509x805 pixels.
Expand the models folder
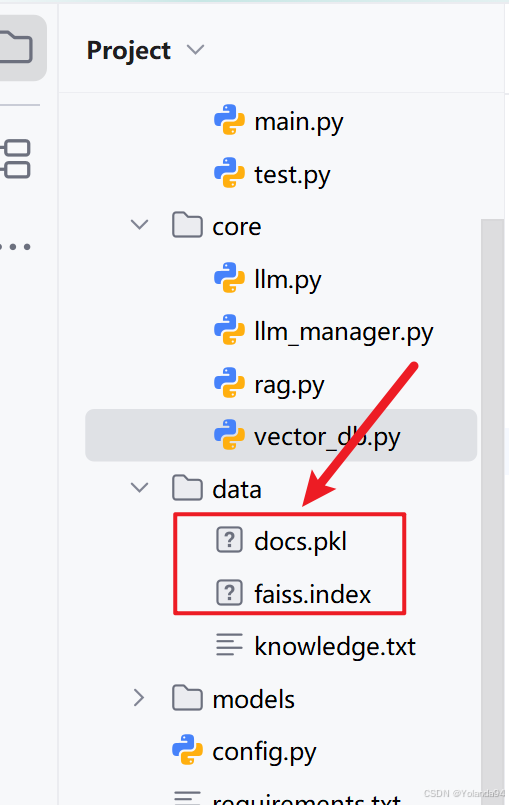(139, 698)
